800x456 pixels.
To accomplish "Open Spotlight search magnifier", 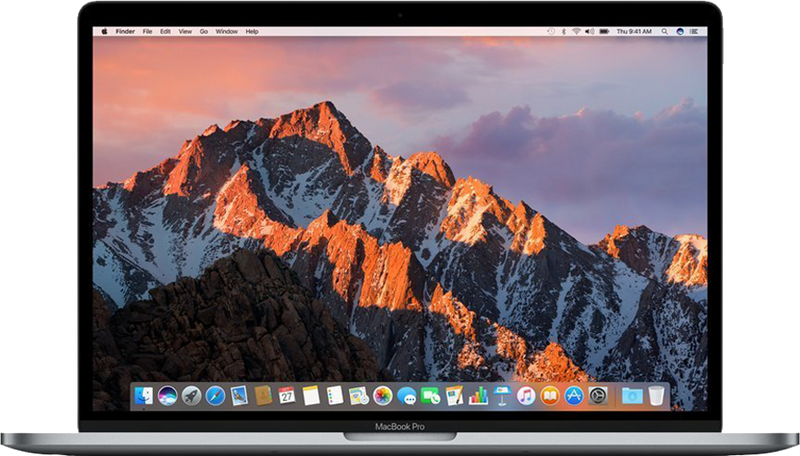I will coord(665,31).
